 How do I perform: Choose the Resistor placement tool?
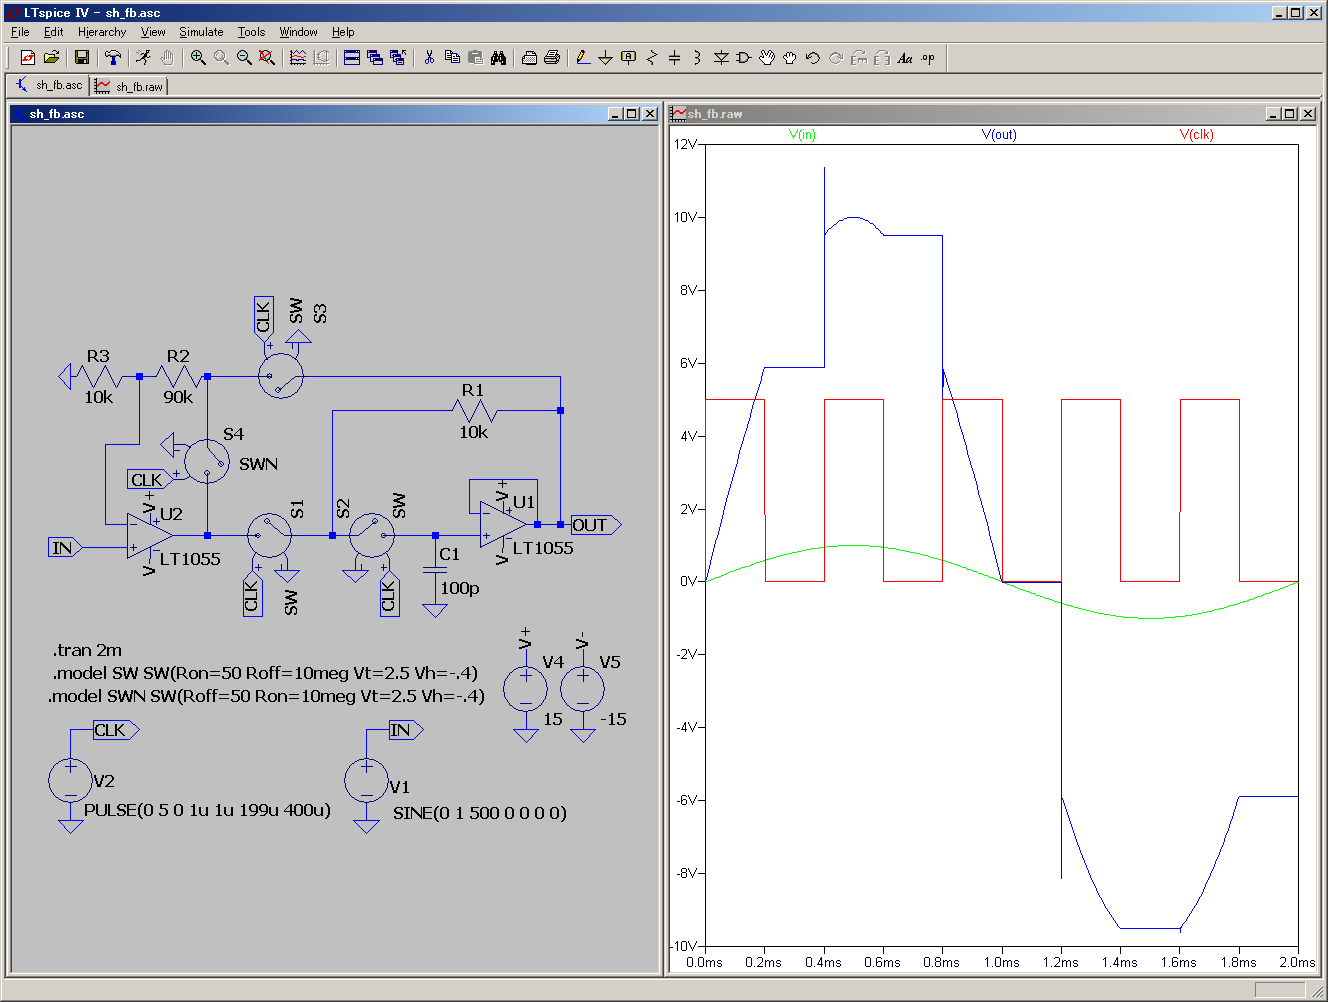(652, 58)
